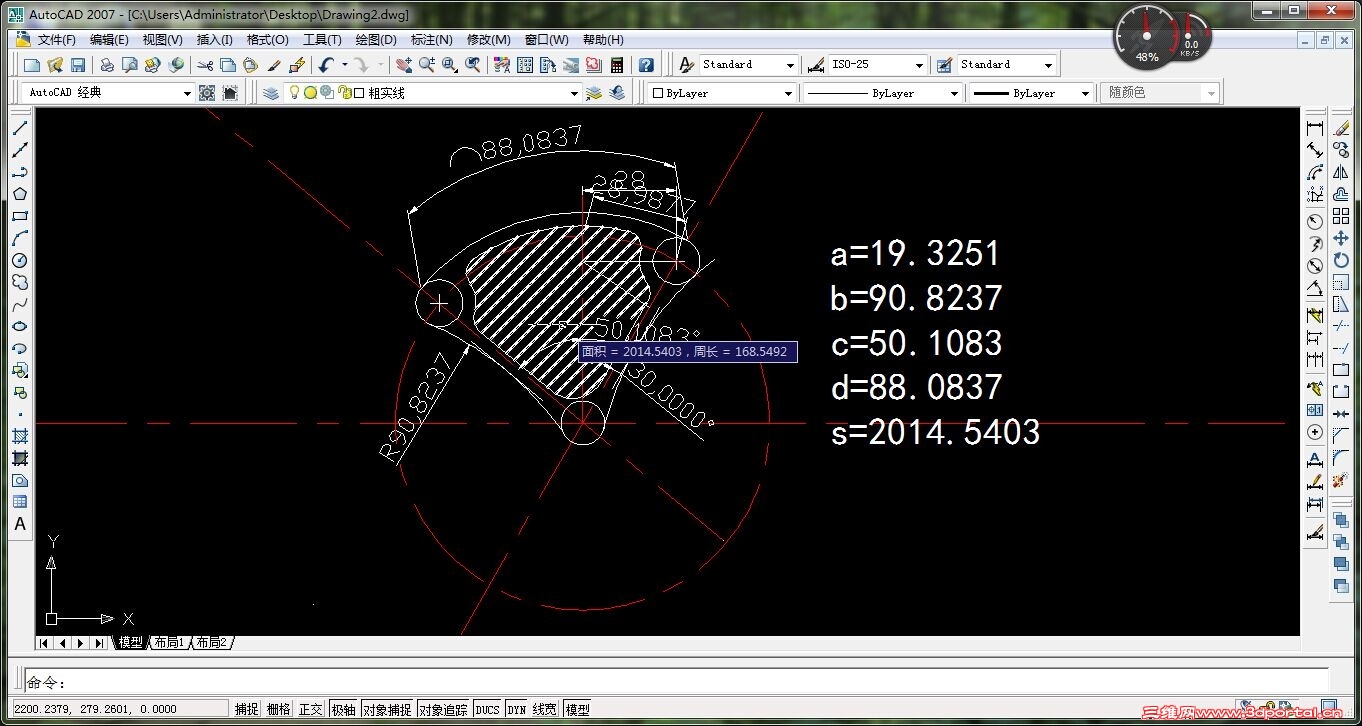Click the coordinates readout in status bar
The width and height of the screenshot is (1362, 726).
point(120,710)
